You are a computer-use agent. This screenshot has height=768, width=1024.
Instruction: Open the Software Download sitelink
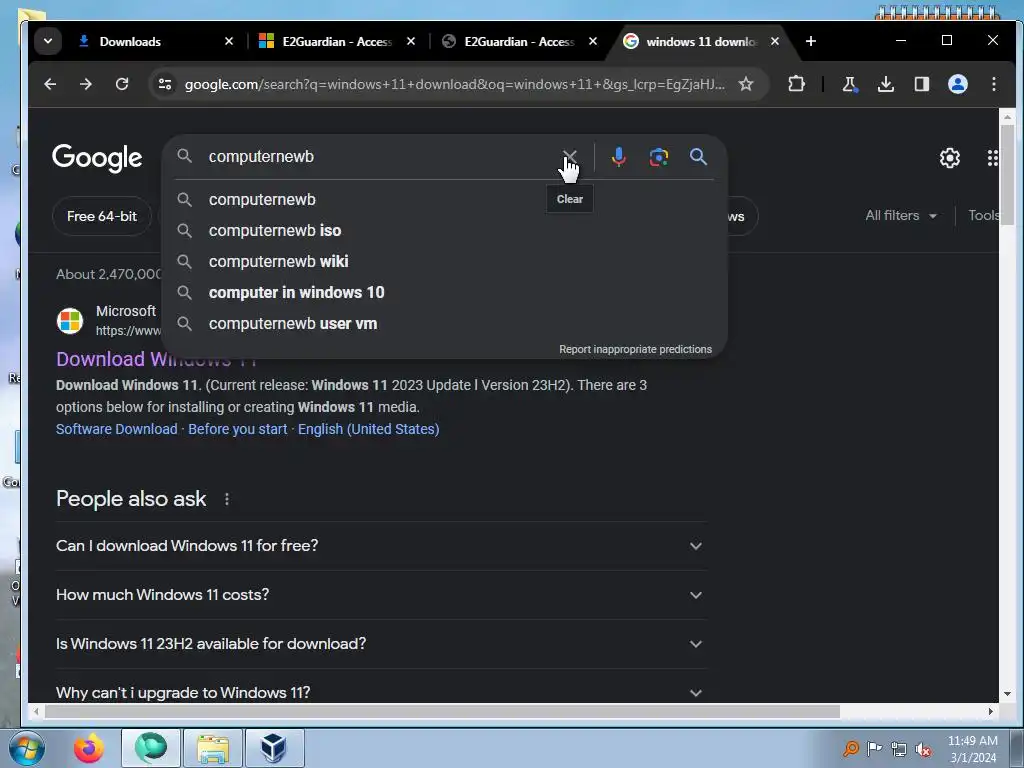tap(116, 429)
